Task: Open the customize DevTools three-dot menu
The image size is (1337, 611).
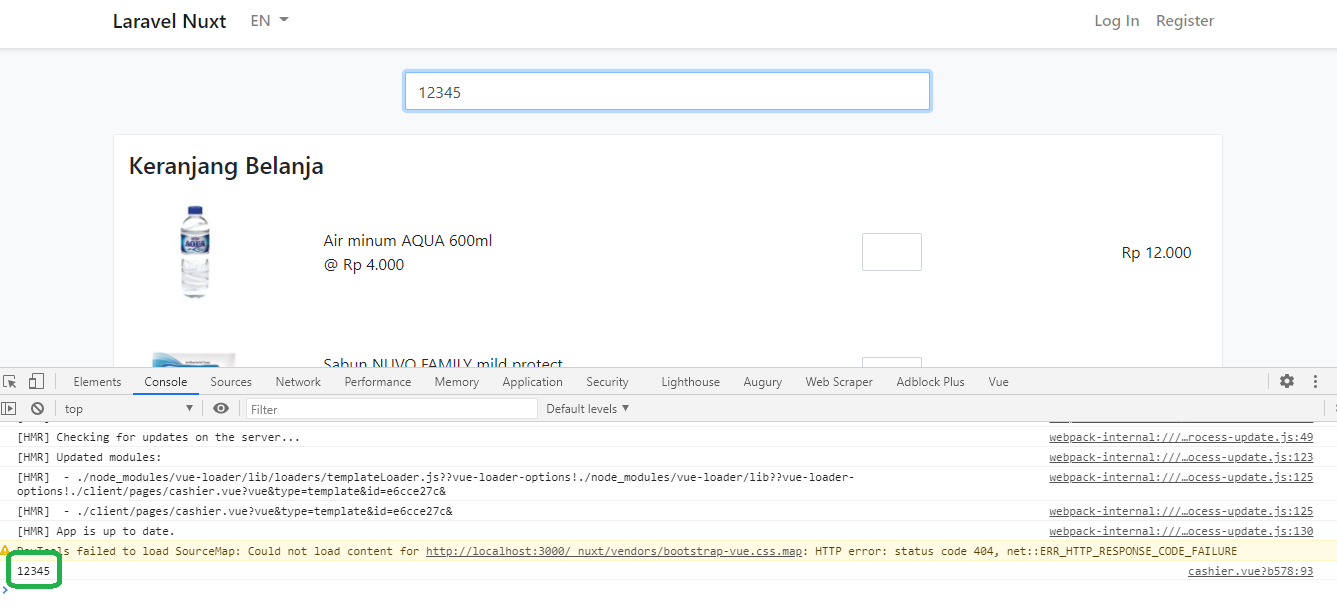Action: click(1315, 381)
